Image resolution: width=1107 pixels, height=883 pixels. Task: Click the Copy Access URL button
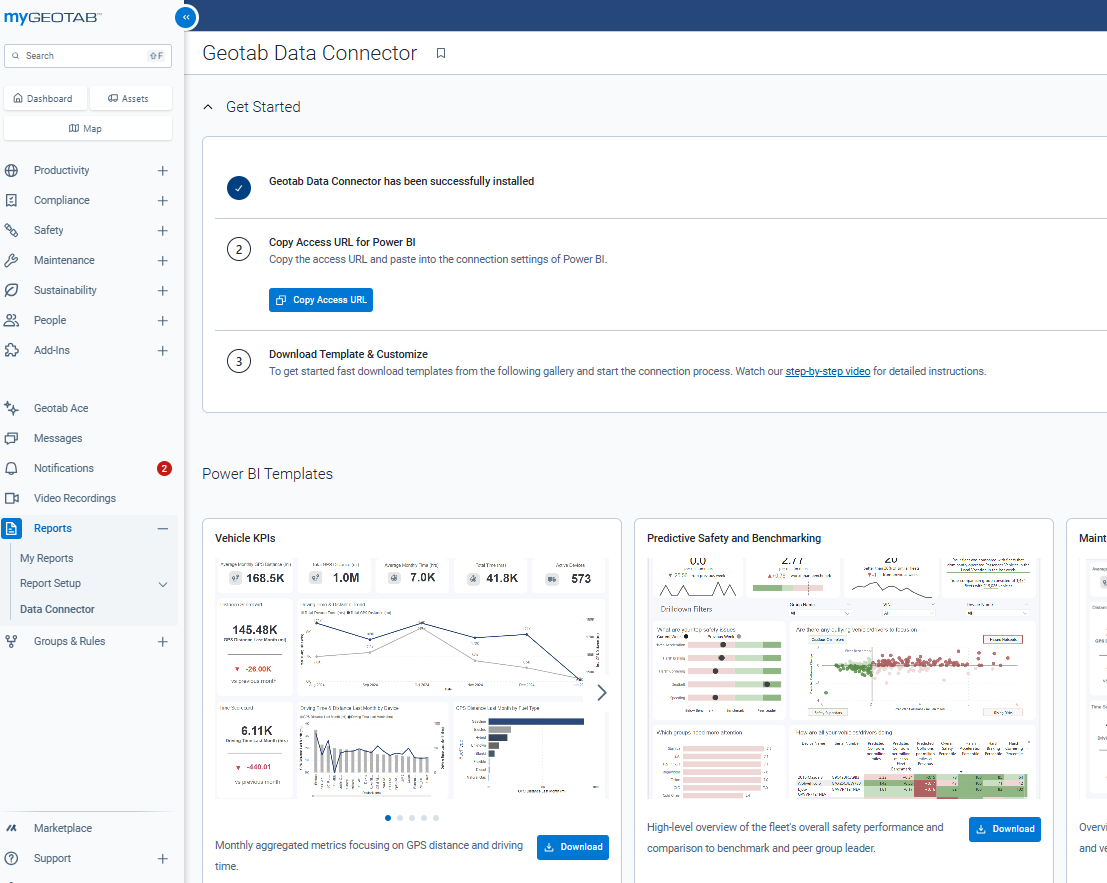tap(321, 300)
